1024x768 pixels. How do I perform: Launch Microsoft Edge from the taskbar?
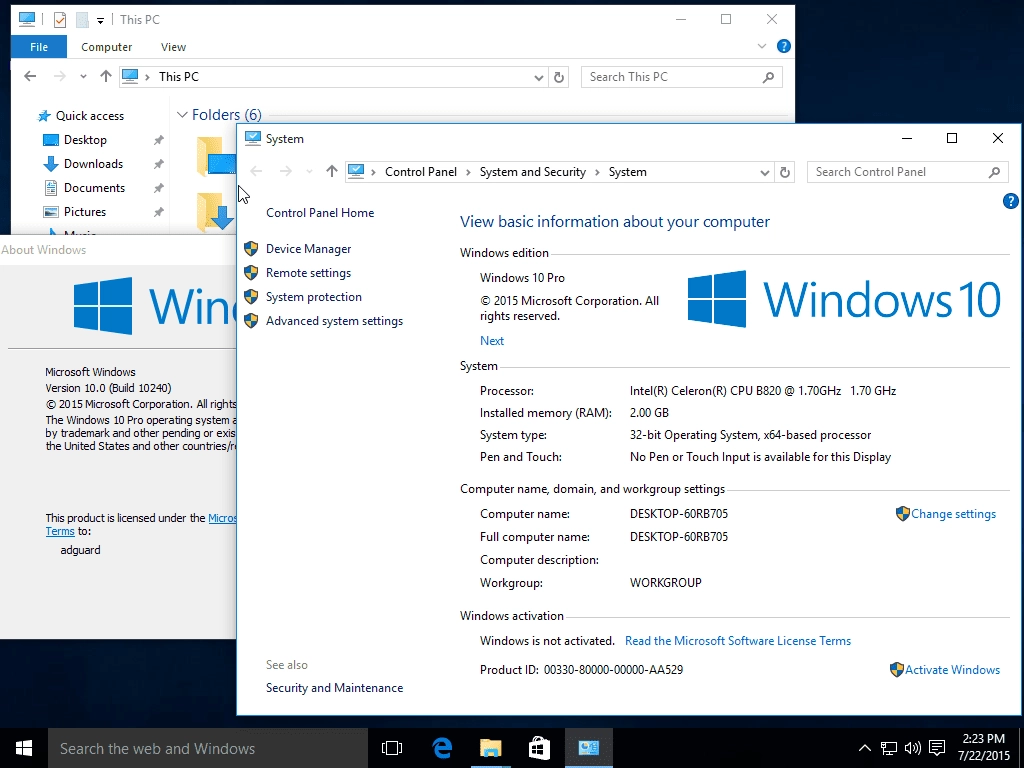click(442, 748)
